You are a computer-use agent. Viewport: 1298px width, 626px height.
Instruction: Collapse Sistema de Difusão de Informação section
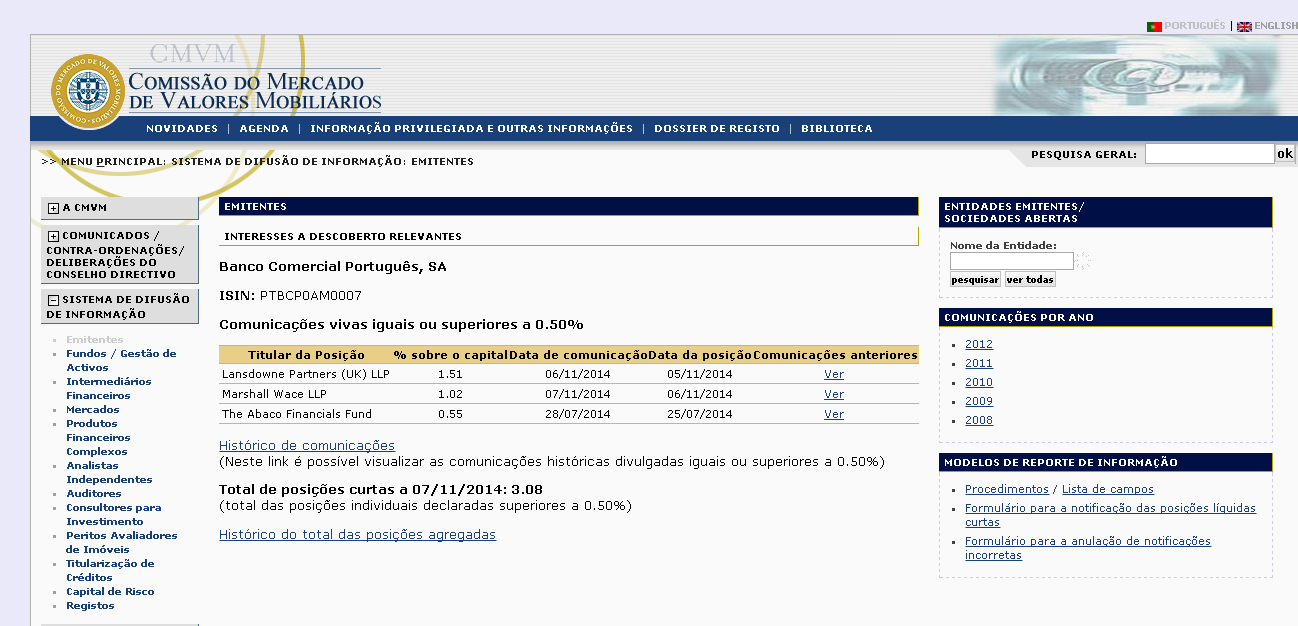(x=54, y=300)
